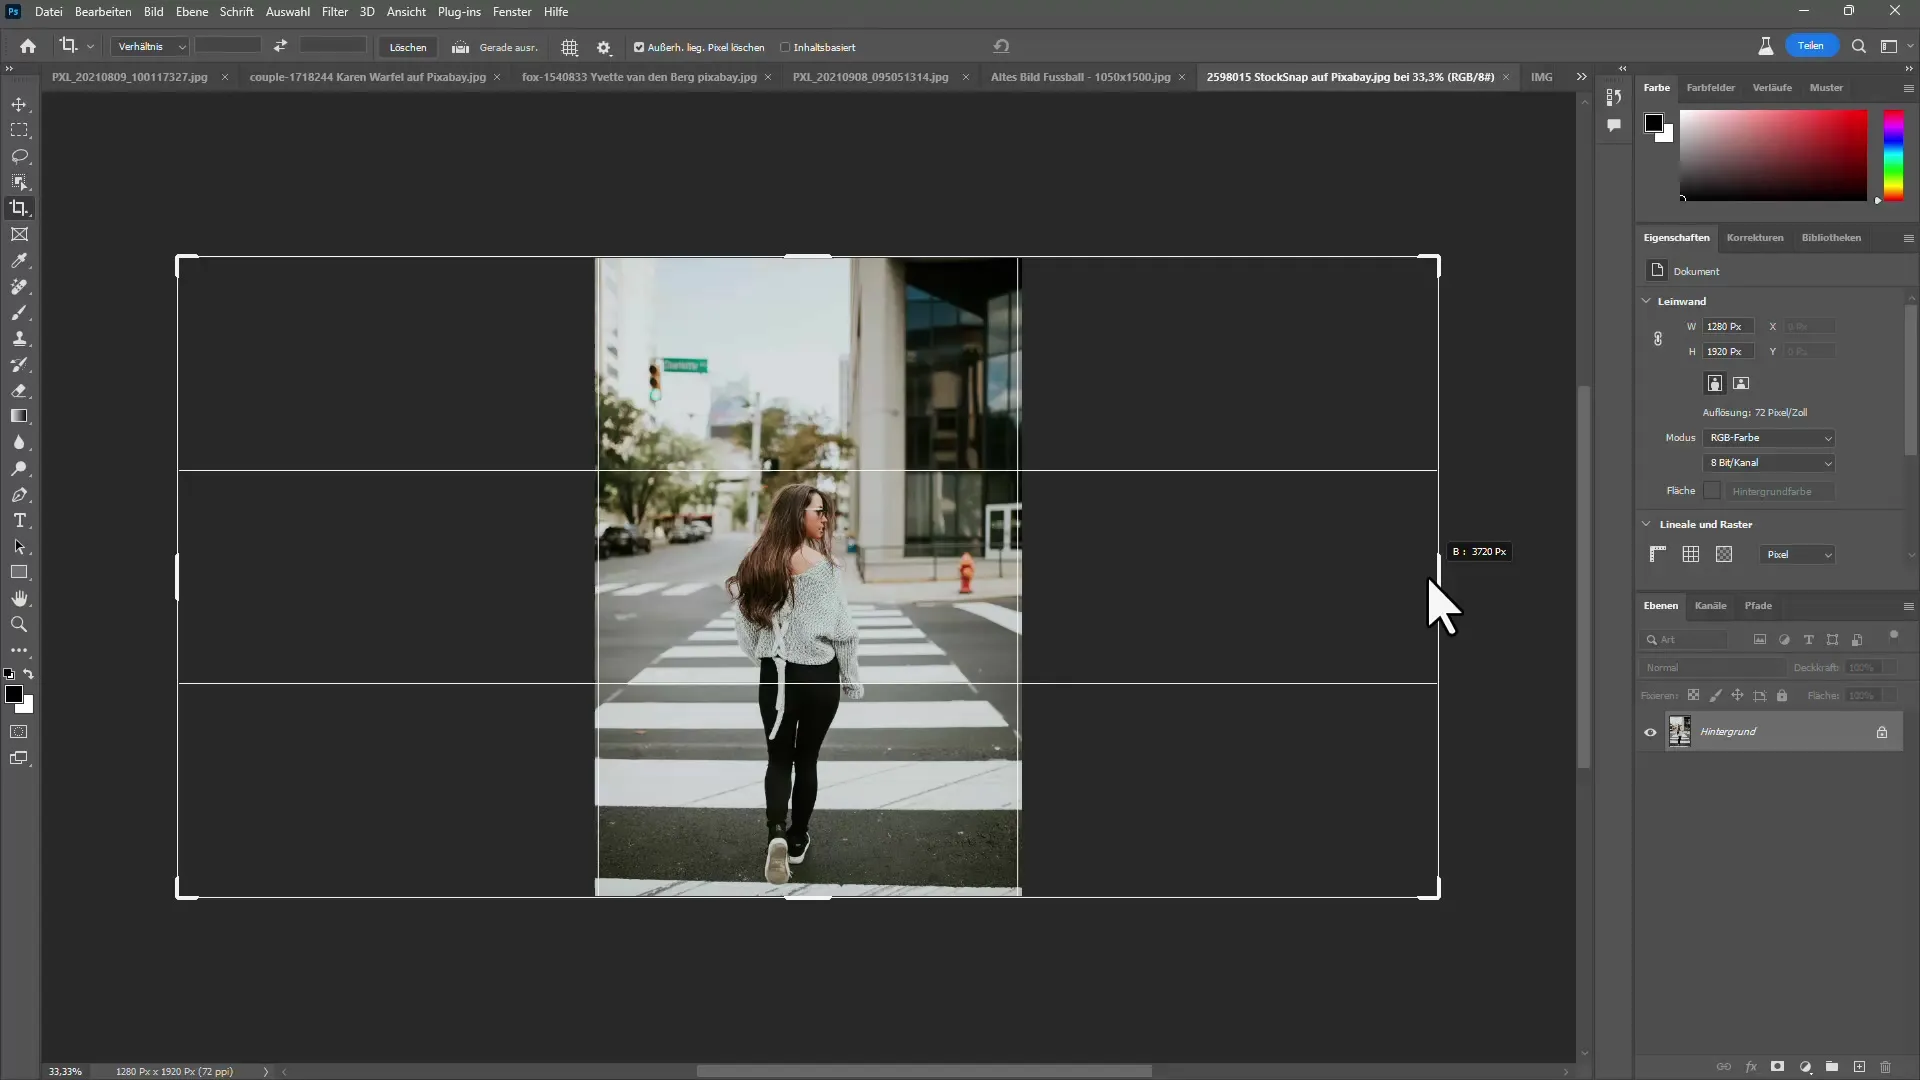Select the Clone Stamp tool
Viewport: 1920px width, 1080px height.
tap(19, 338)
